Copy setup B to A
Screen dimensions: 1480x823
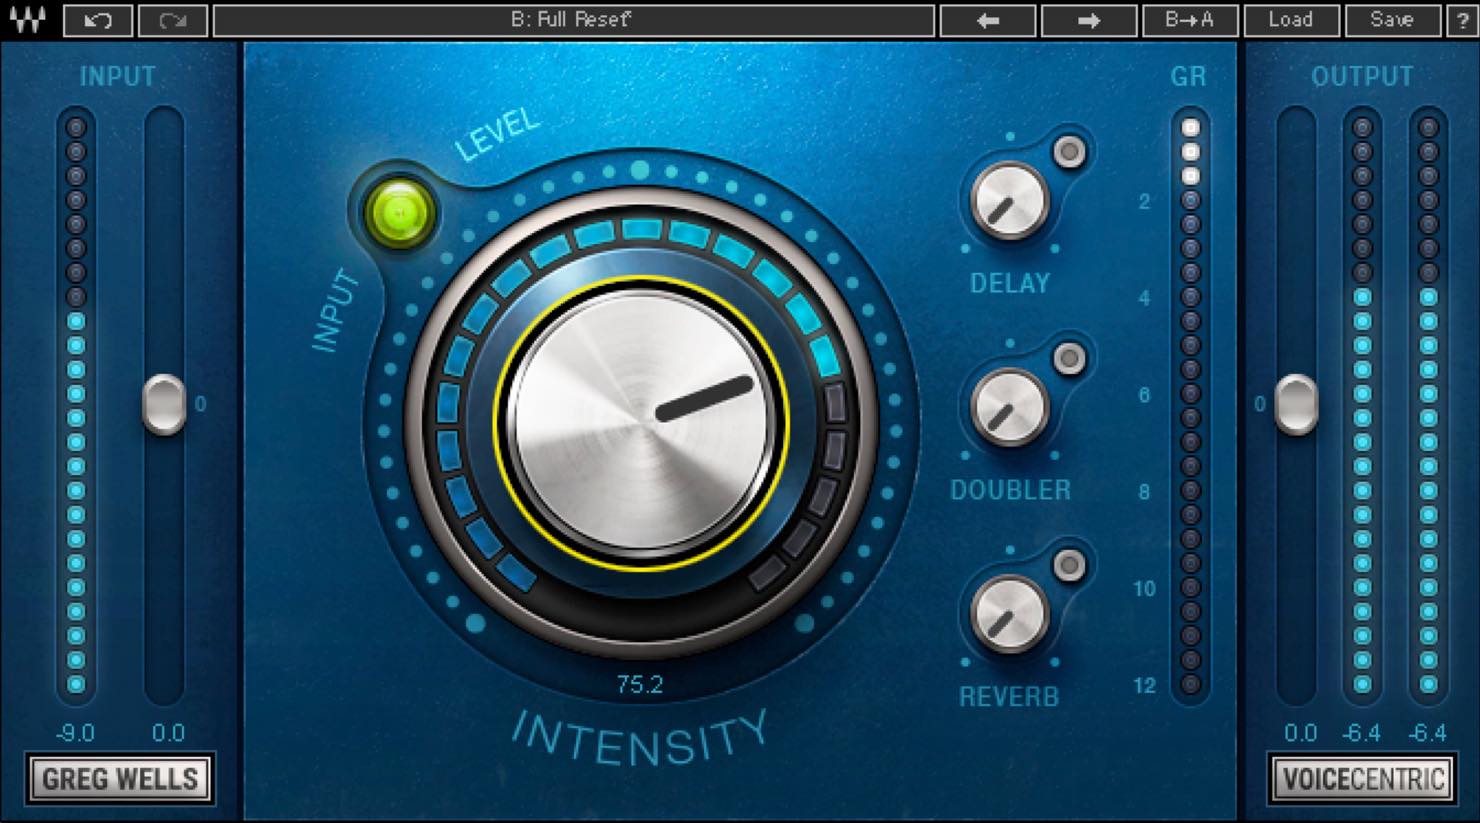[1190, 20]
